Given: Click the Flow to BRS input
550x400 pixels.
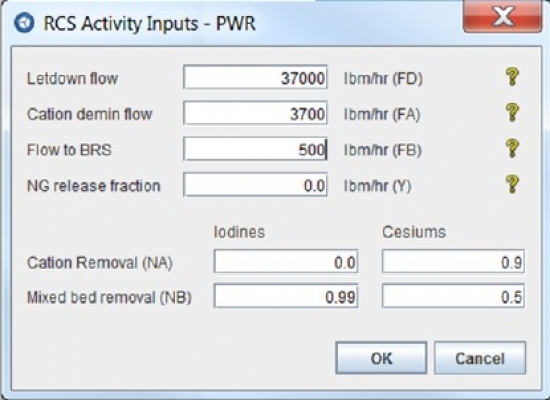Looking at the screenshot, I should 255,149.
